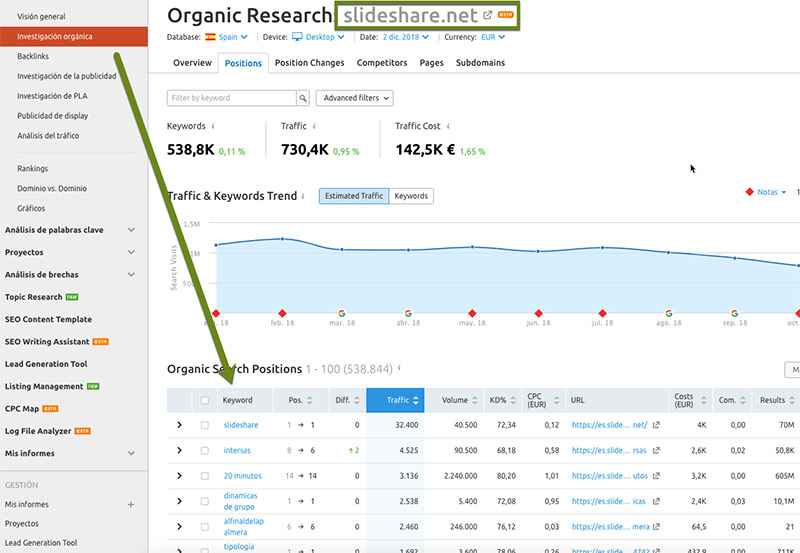Image resolution: width=800 pixels, height=553 pixels.
Task: Open Dominio vs. Dominio in sidebar
Action: click(52, 188)
